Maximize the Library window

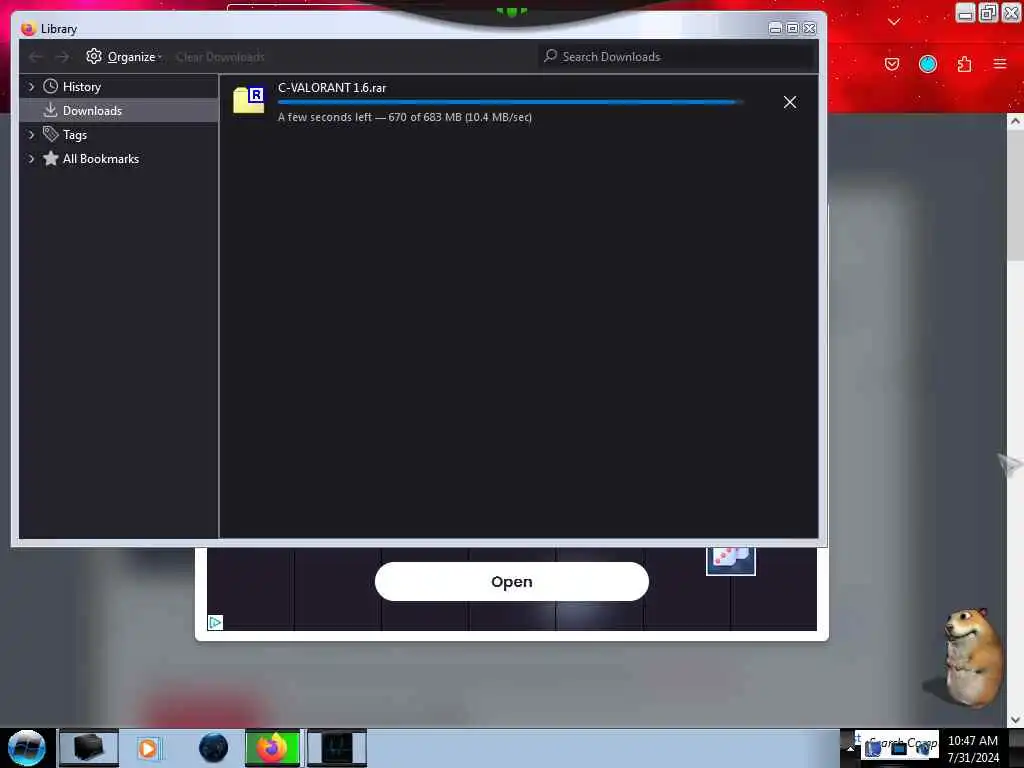pos(792,28)
